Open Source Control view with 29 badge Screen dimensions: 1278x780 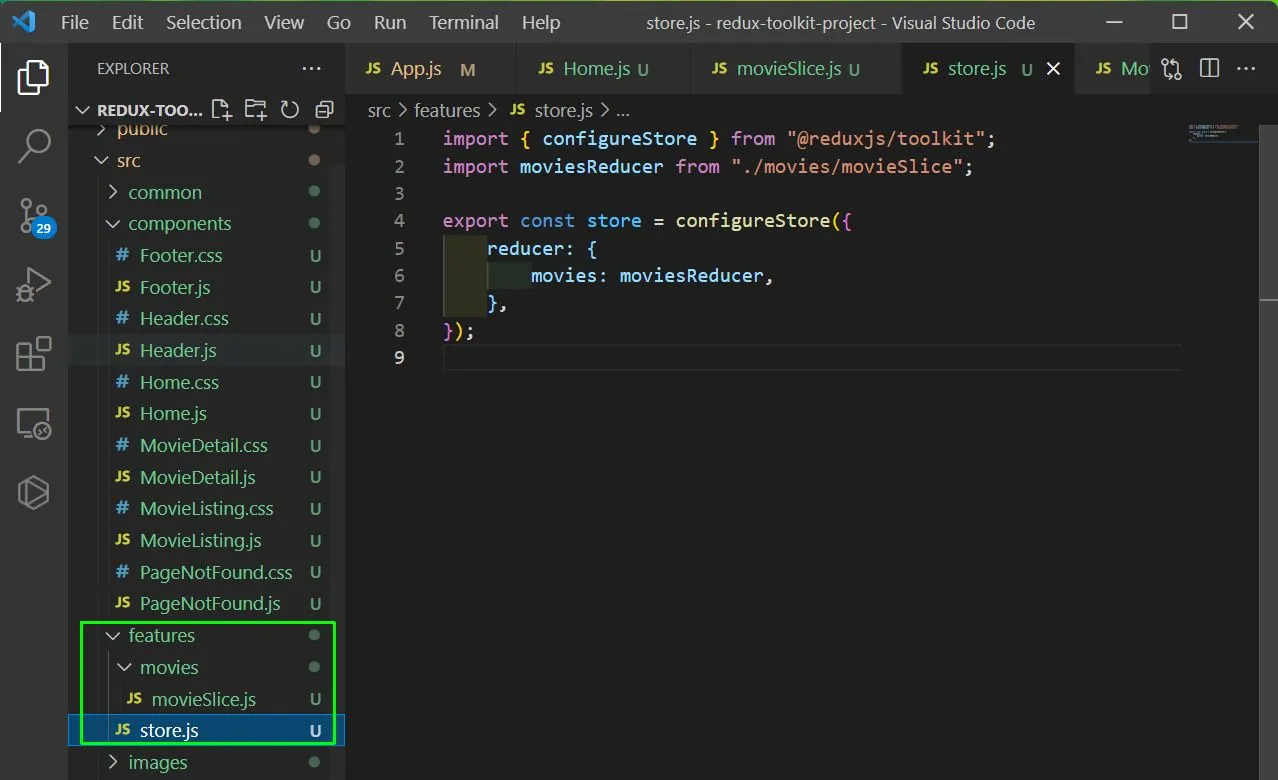[35, 216]
